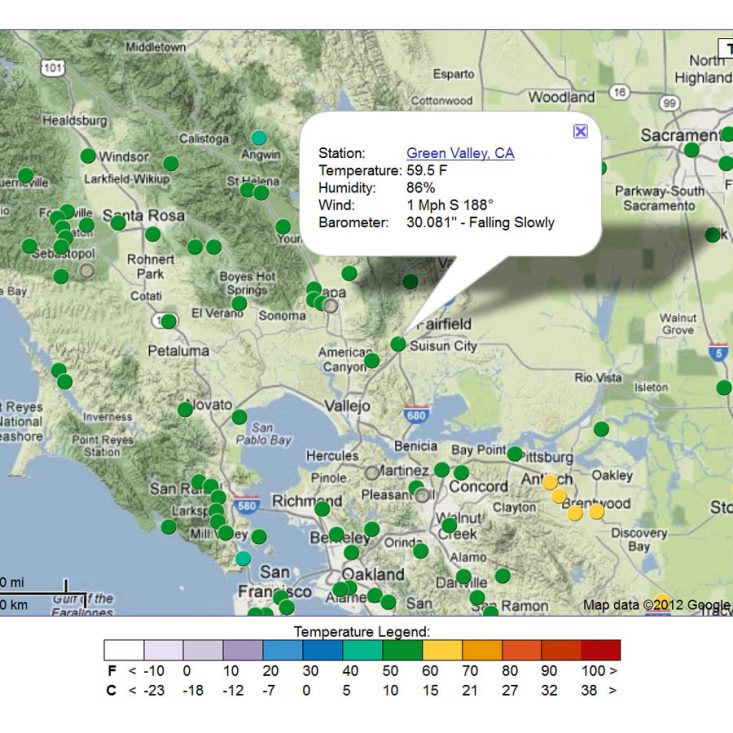The image size is (733, 733).
Task: Select the green marker below Sacramento label
Action: pos(691,150)
